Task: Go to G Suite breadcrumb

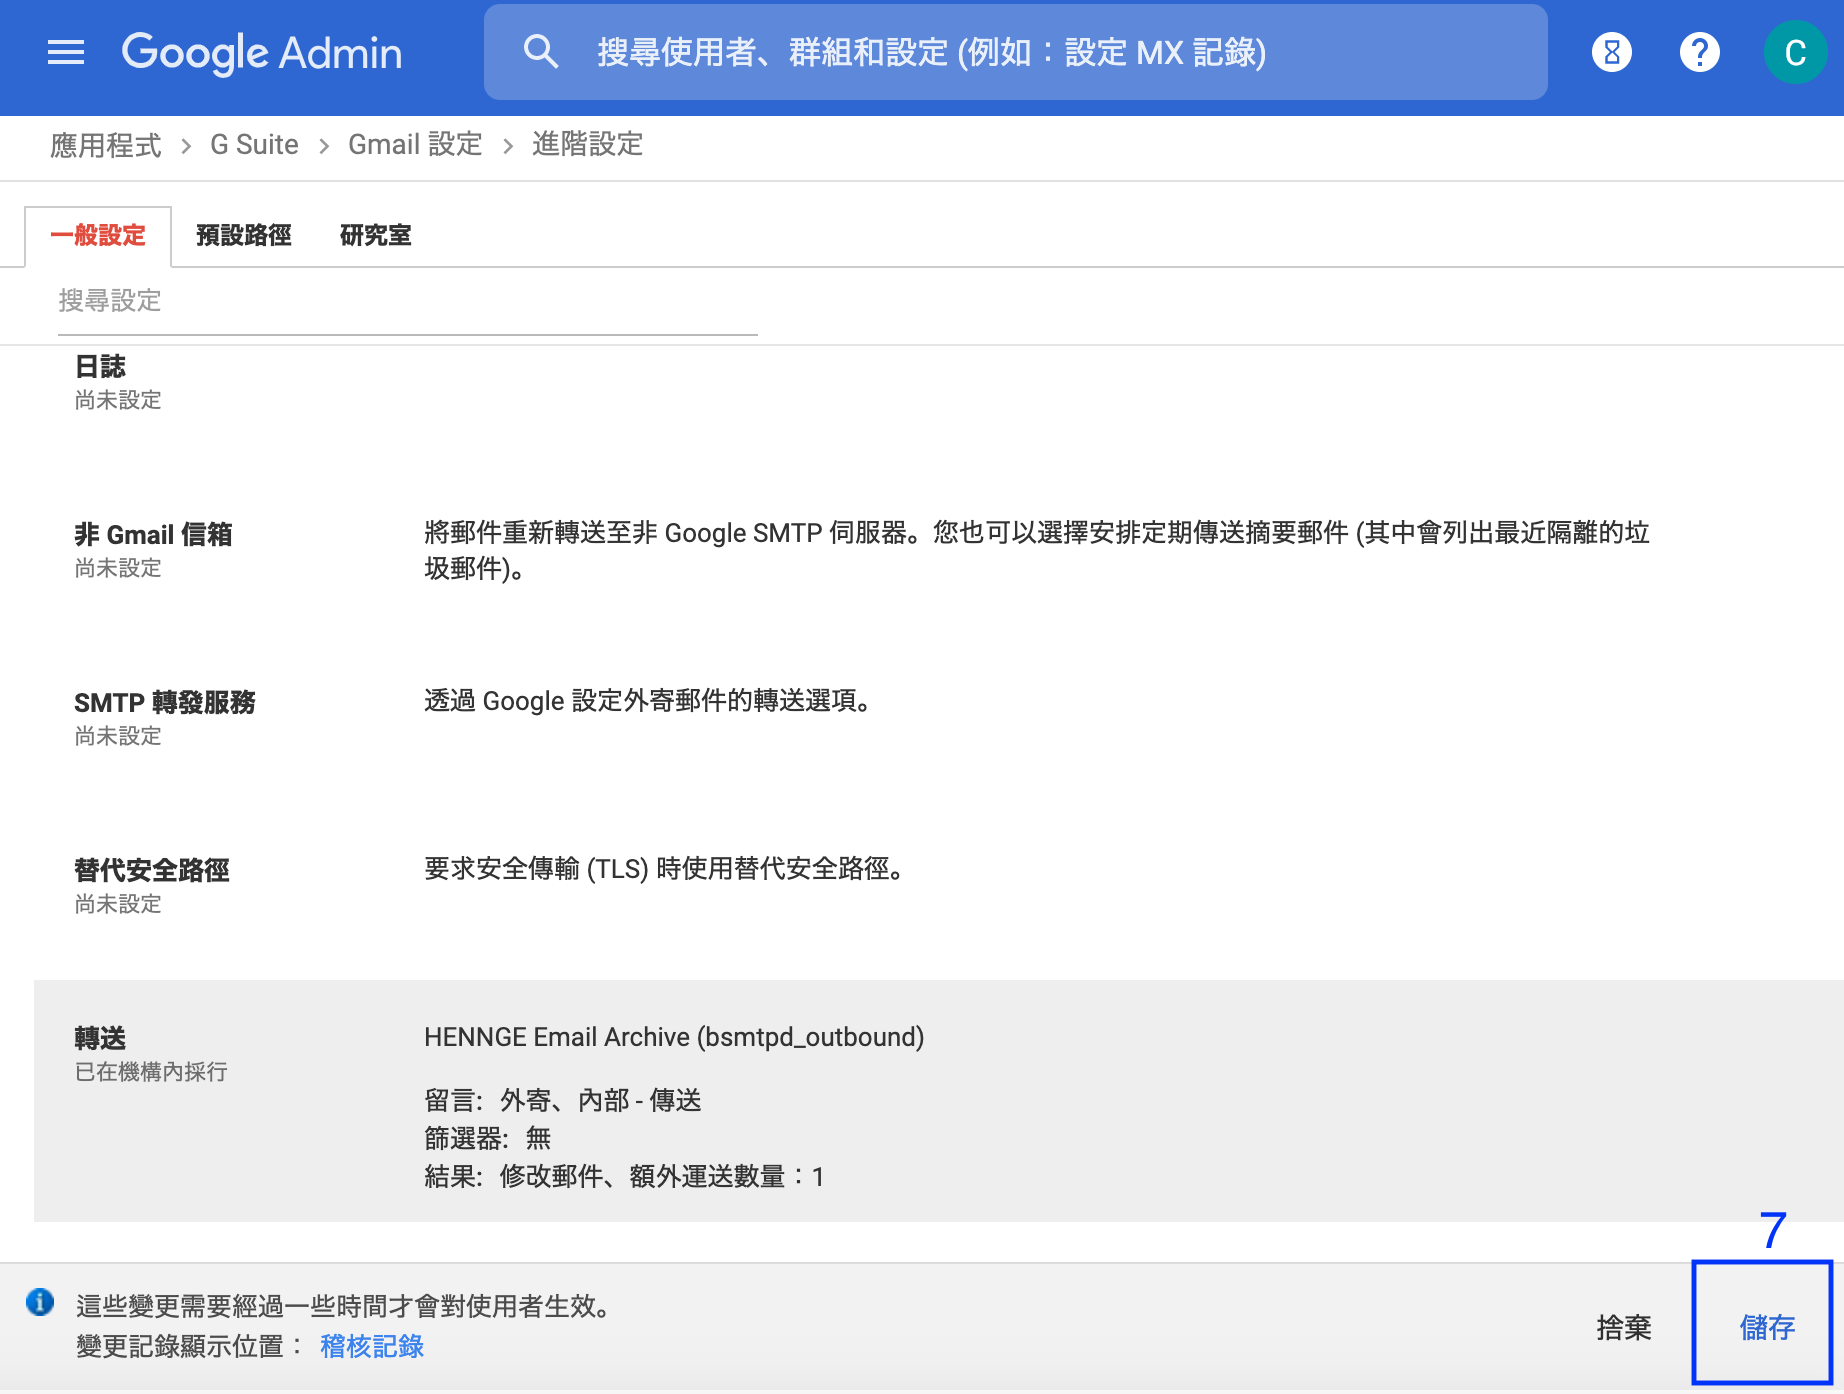Action: point(254,145)
